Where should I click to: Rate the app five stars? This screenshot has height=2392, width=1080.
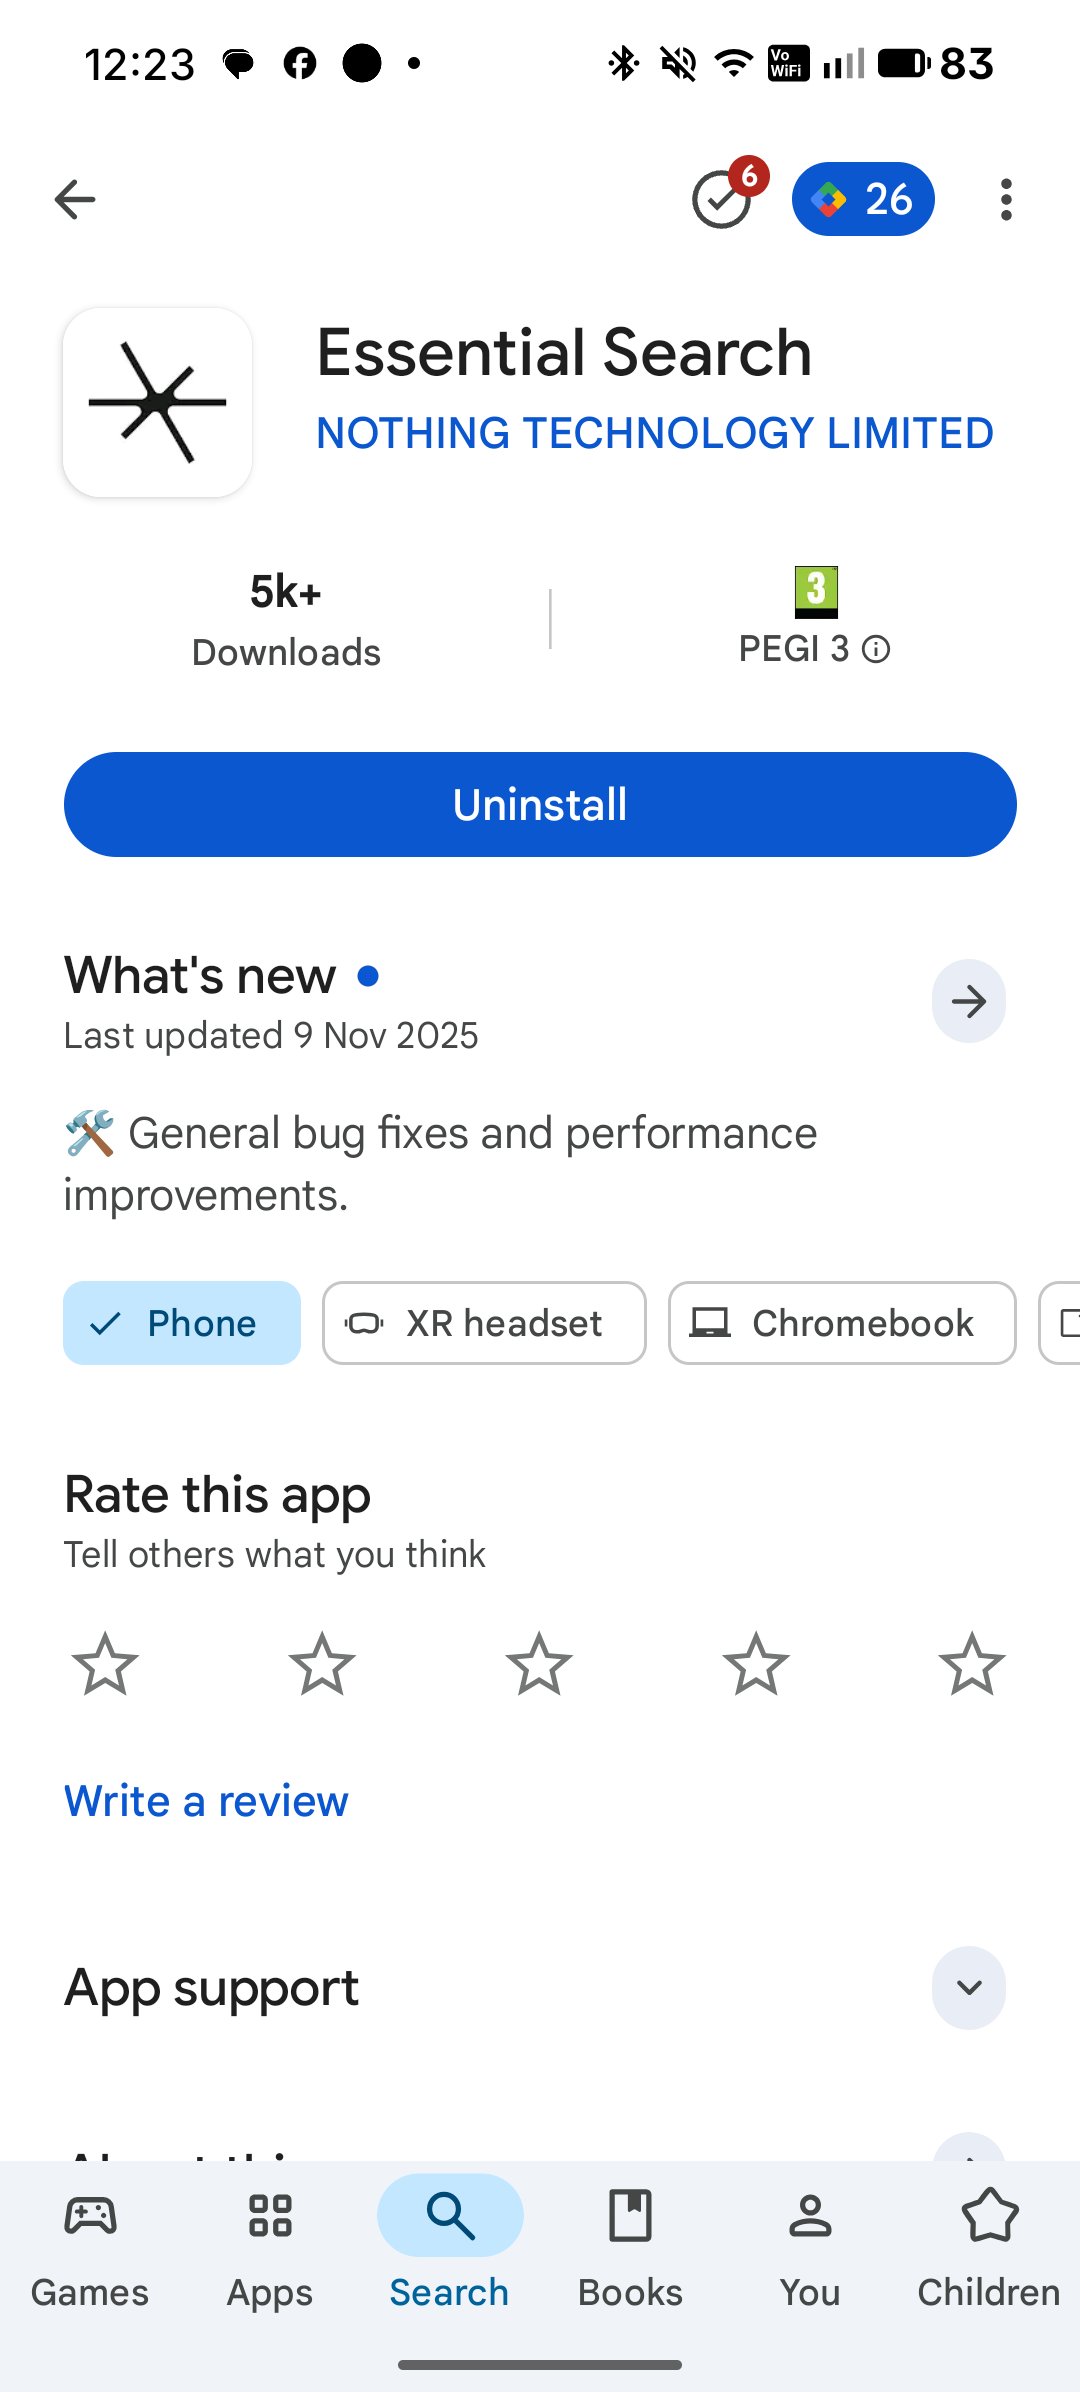pos(972,1664)
